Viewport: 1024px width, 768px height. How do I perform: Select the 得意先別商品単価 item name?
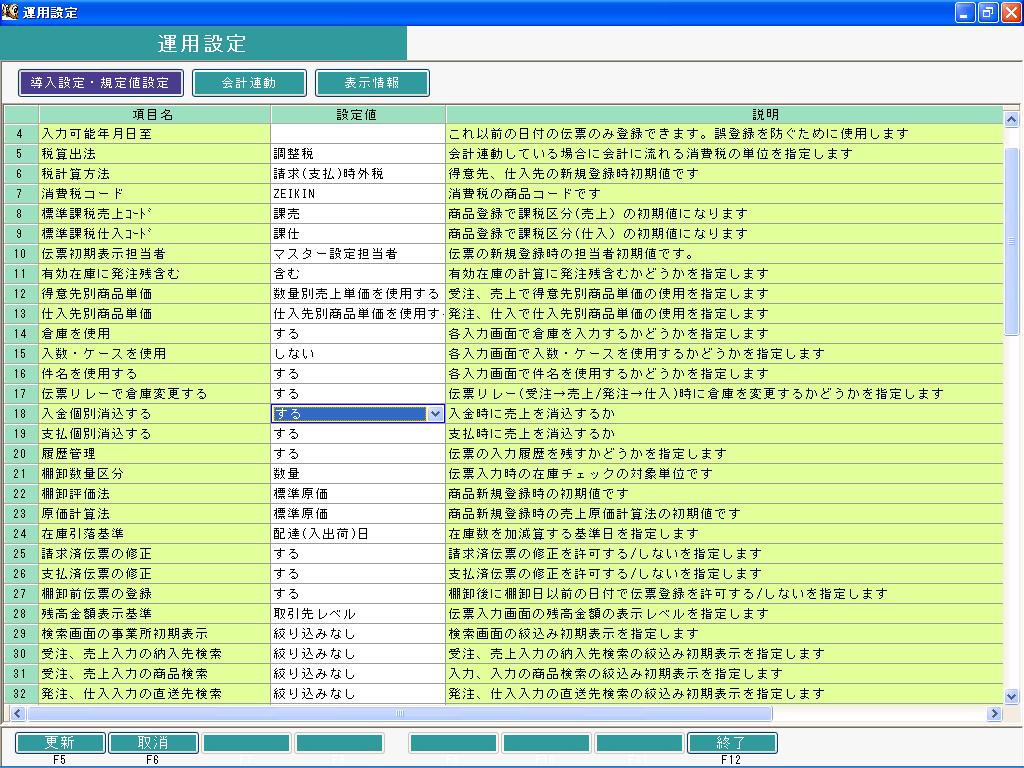tap(154, 294)
